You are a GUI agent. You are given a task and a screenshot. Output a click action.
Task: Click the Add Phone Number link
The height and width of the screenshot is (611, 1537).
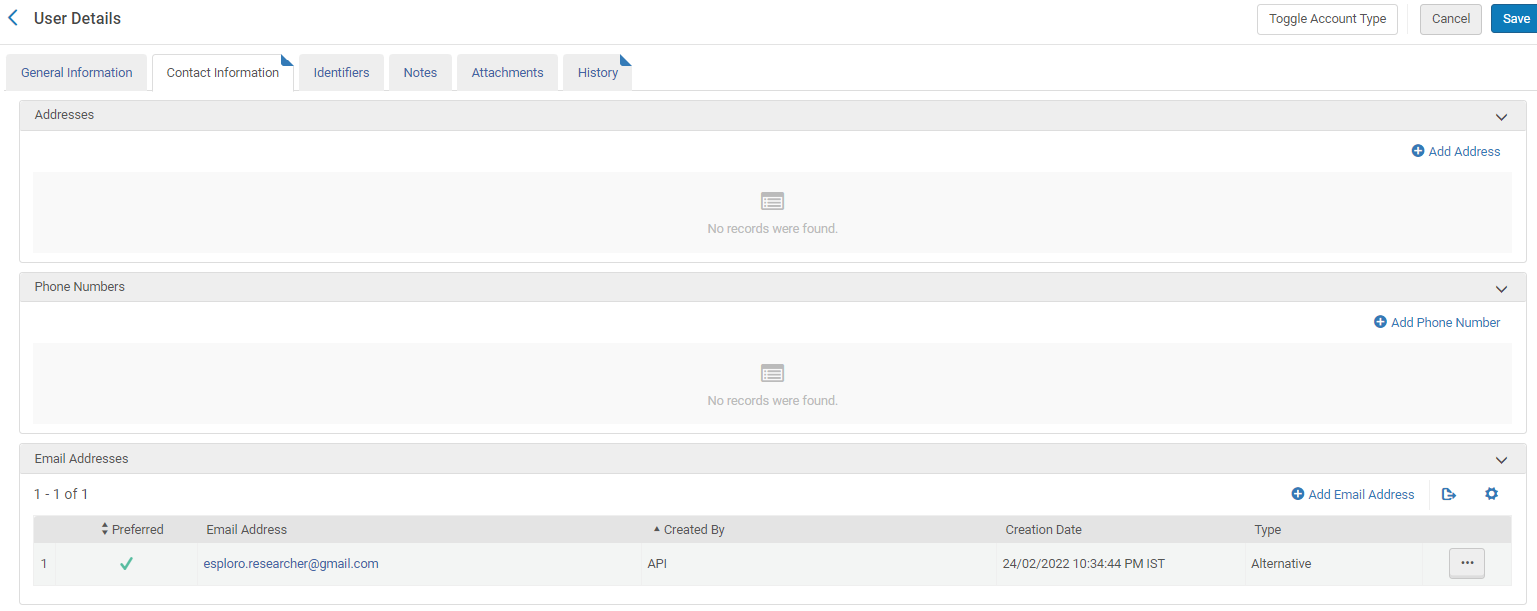1437,322
